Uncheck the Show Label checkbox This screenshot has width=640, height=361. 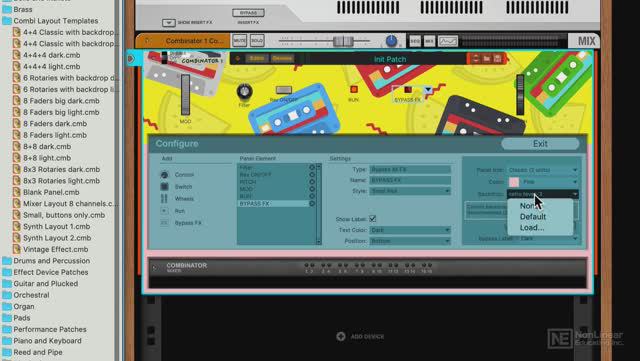click(x=373, y=219)
